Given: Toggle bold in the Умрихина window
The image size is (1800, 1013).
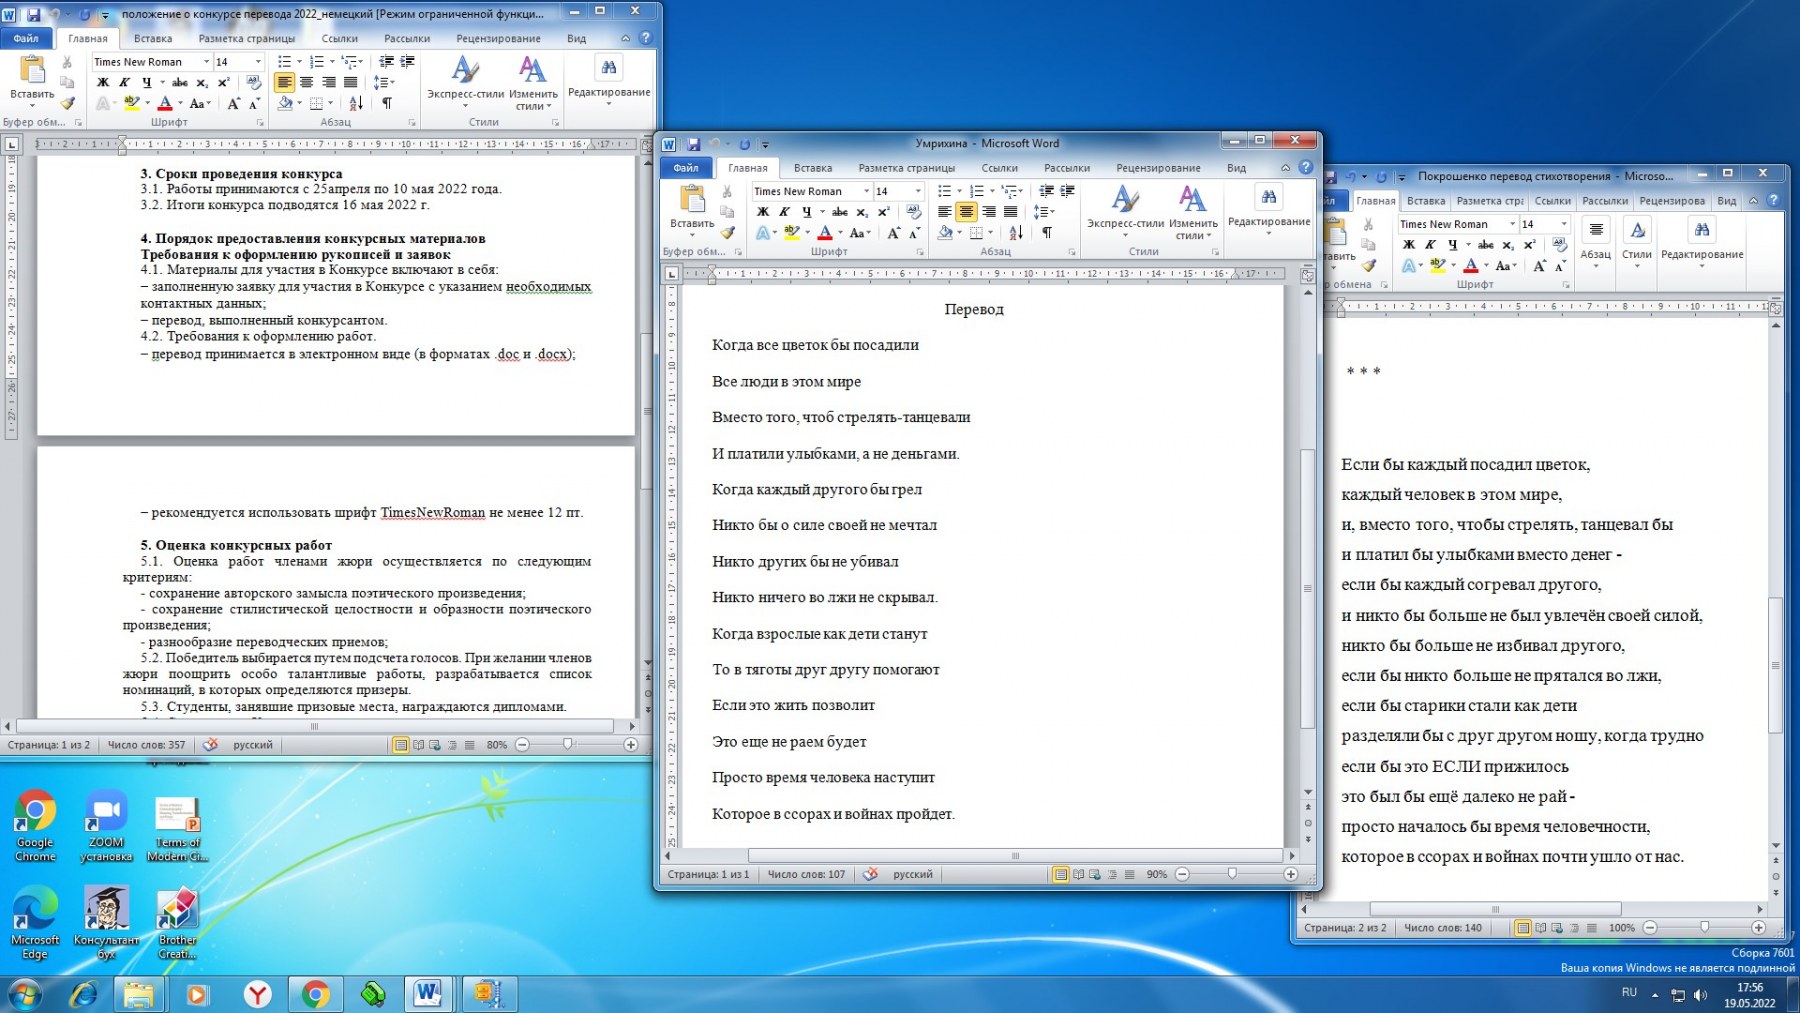Looking at the screenshot, I should tap(763, 212).
